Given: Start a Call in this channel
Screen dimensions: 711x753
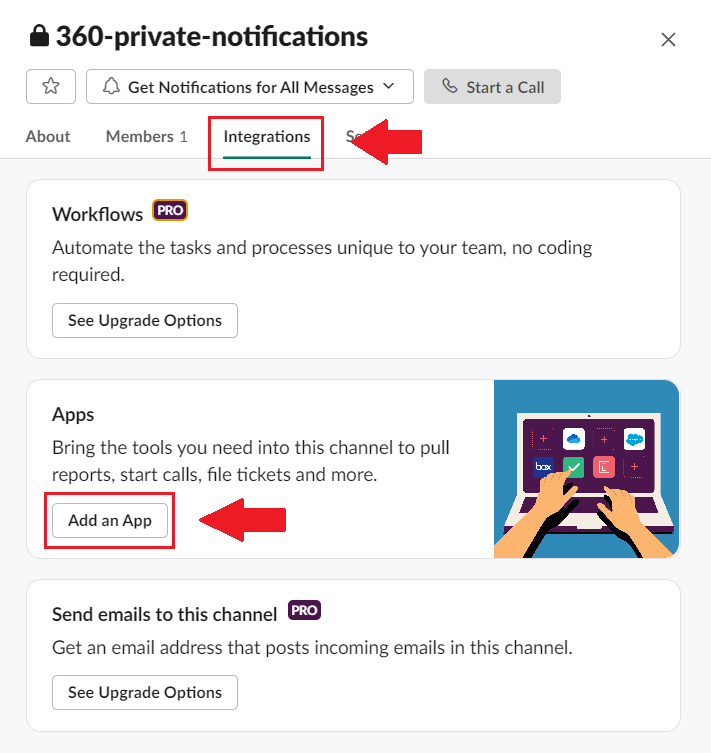Looking at the screenshot, I should pyautogui.click(x=492, y=86).
